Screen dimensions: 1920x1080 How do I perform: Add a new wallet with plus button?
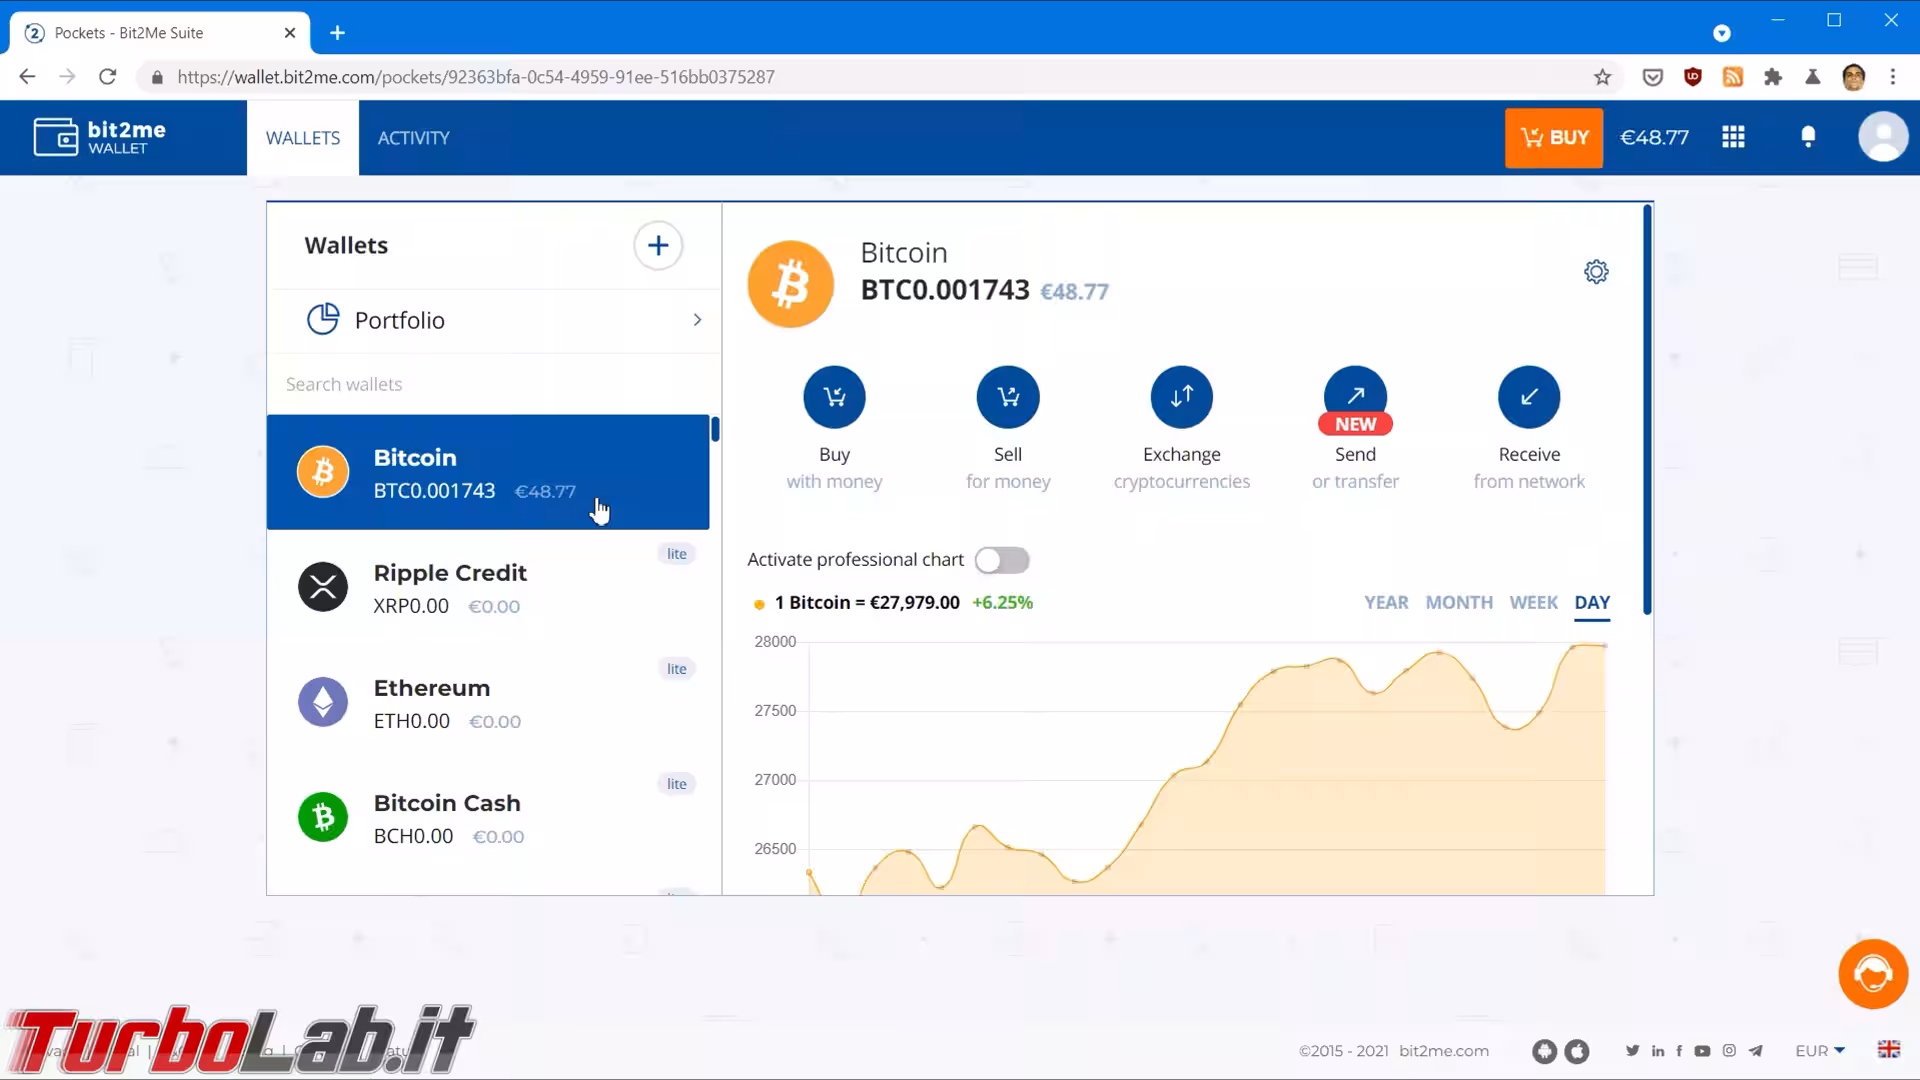pyautogui.click(x=658, y=246)
